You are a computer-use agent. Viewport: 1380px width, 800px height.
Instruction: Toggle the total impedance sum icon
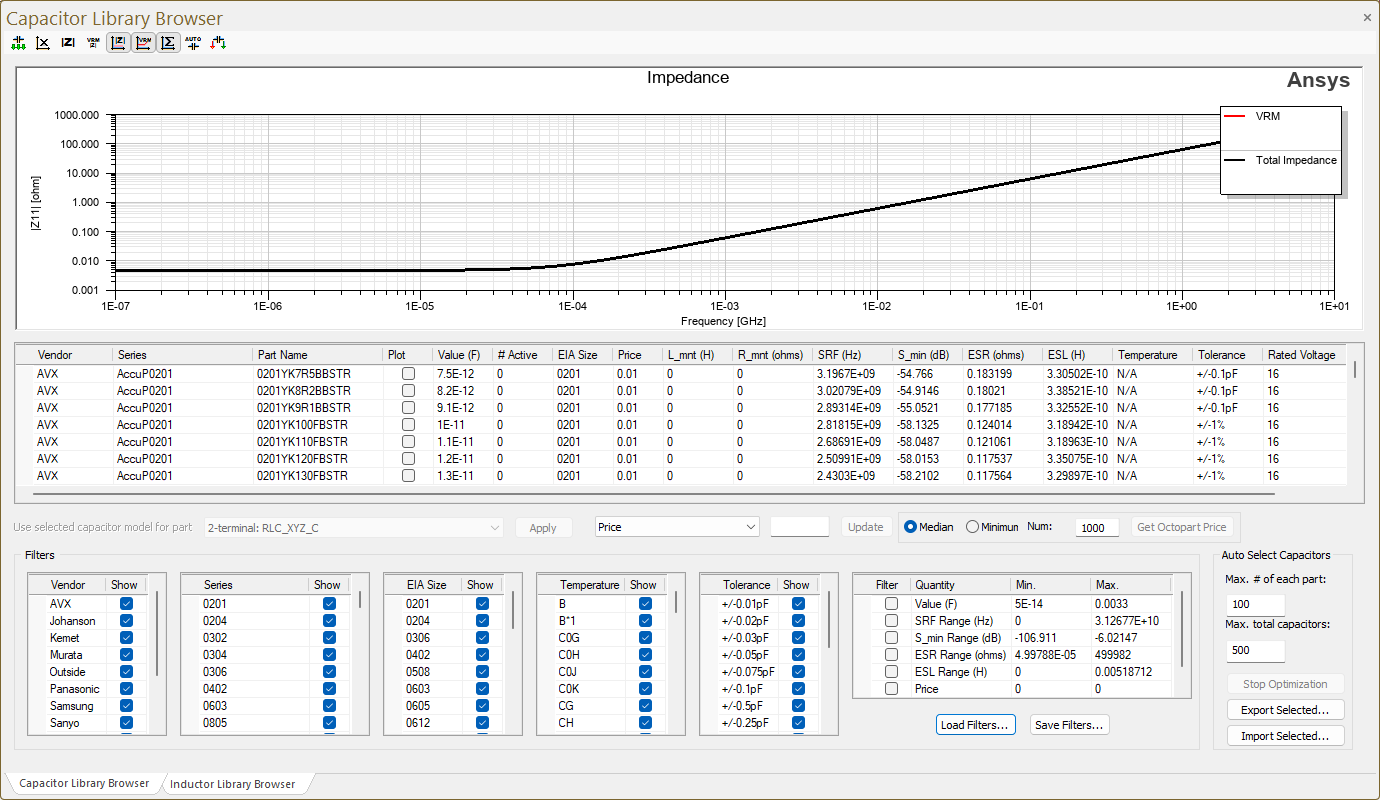(x=167, y=42)
